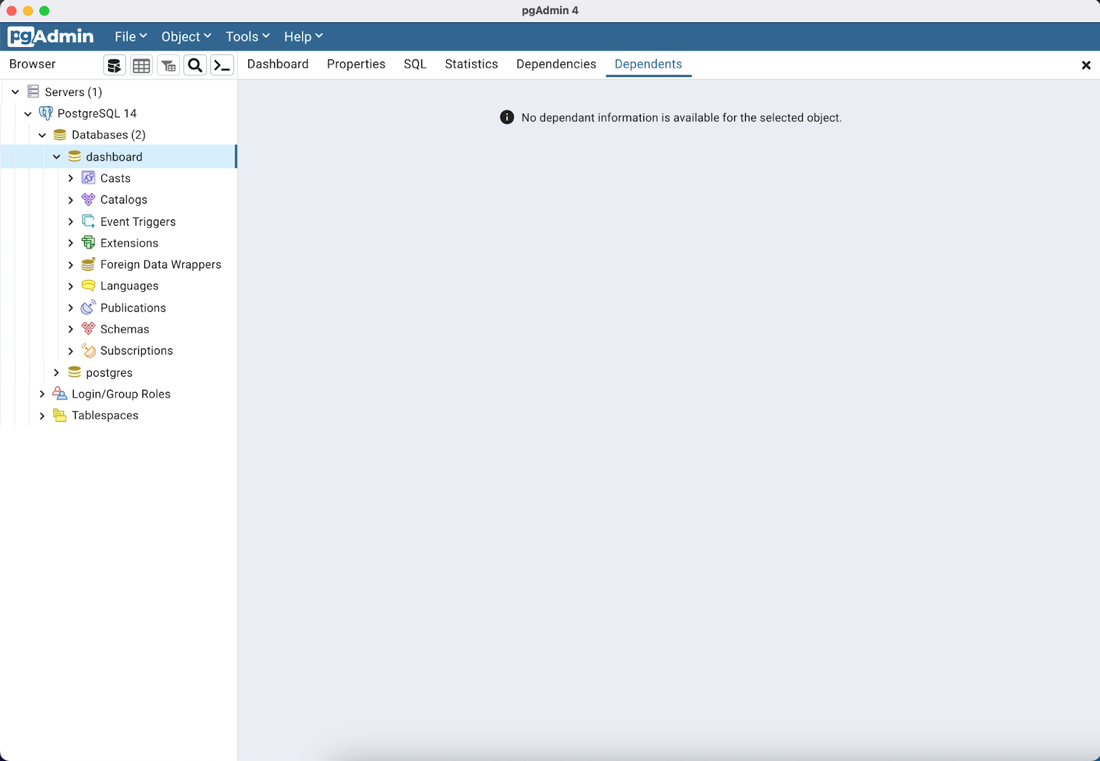The width and height of the screenshot is (1100, 761).
Task: Open the Object menu
Action: pos(186,36)
